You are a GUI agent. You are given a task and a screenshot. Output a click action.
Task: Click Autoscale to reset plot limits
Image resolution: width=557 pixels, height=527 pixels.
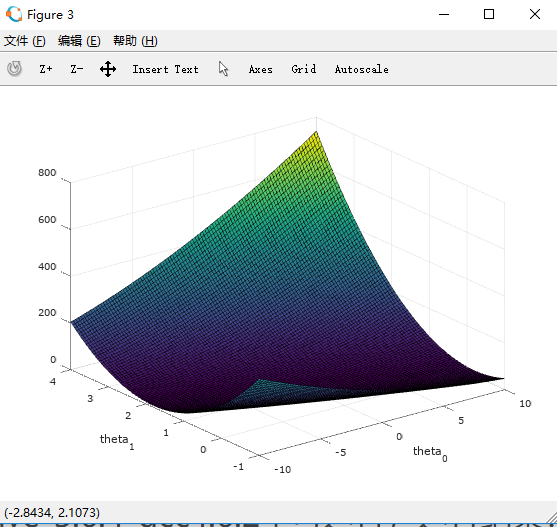[362, 69]
